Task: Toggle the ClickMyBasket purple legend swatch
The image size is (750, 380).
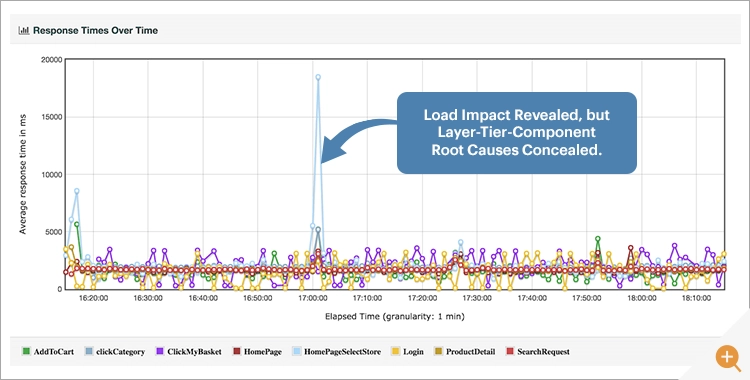Action: point(160,351)
